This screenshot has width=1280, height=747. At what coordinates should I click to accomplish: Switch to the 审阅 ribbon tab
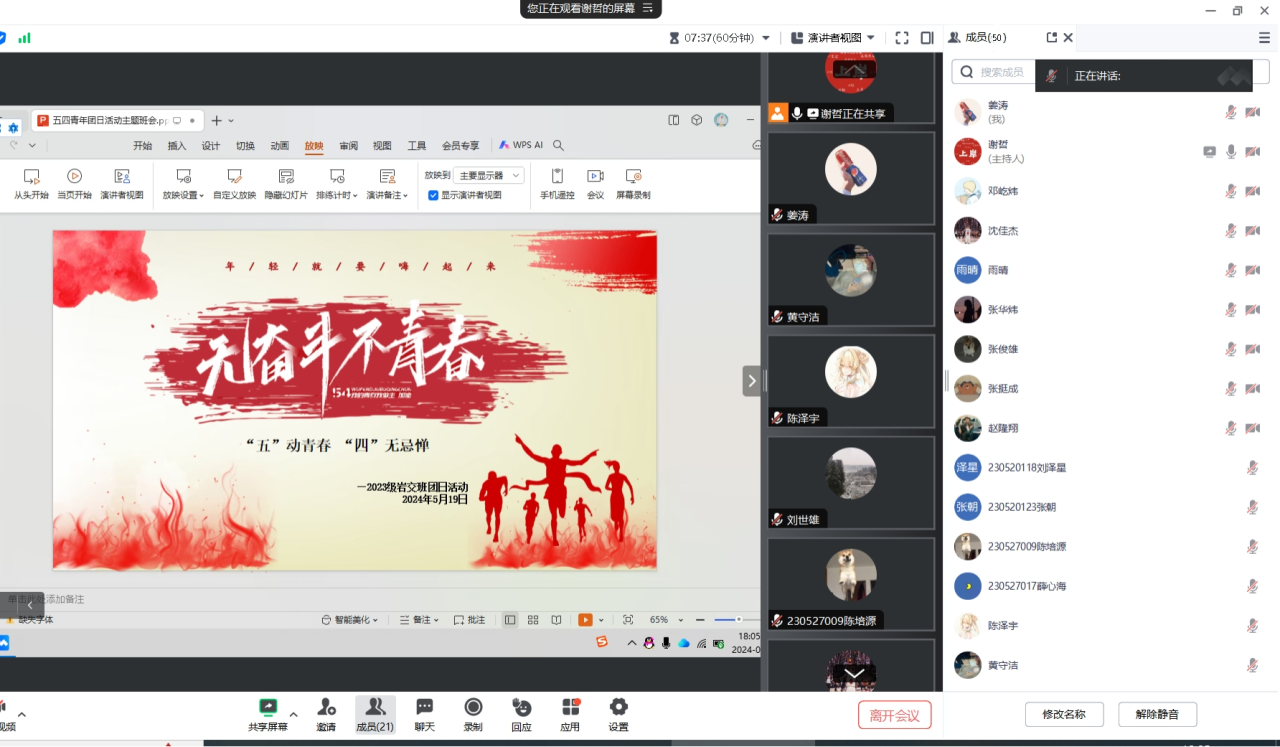pos(348,145)
